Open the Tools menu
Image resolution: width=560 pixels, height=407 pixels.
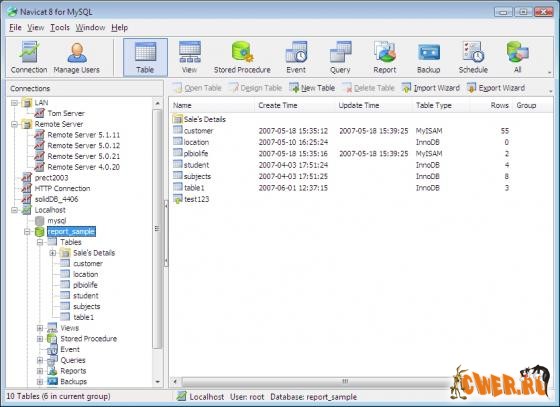pyautogui.click(x=60, y=27)
